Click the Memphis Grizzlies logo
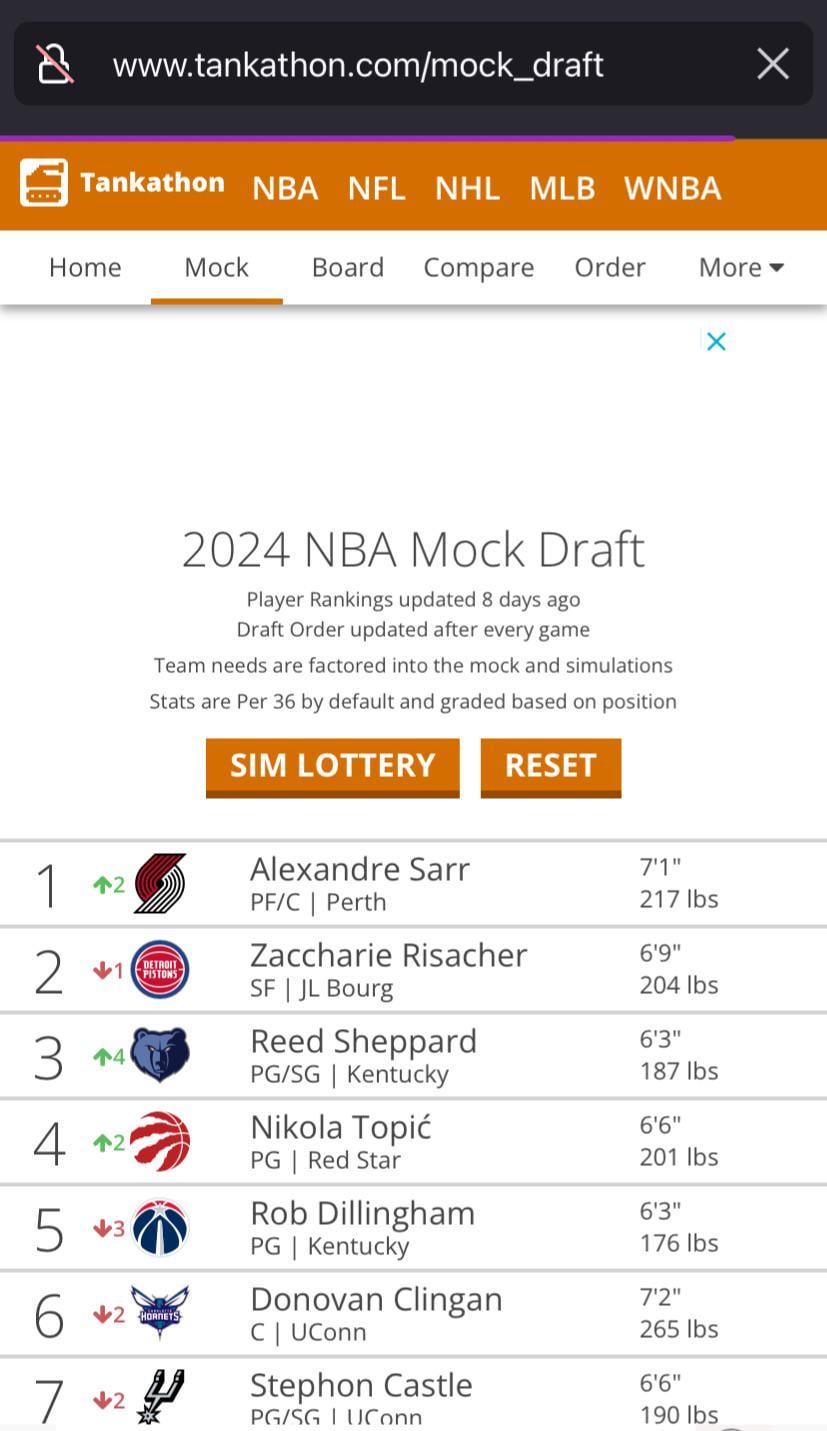 point(160,1055)
